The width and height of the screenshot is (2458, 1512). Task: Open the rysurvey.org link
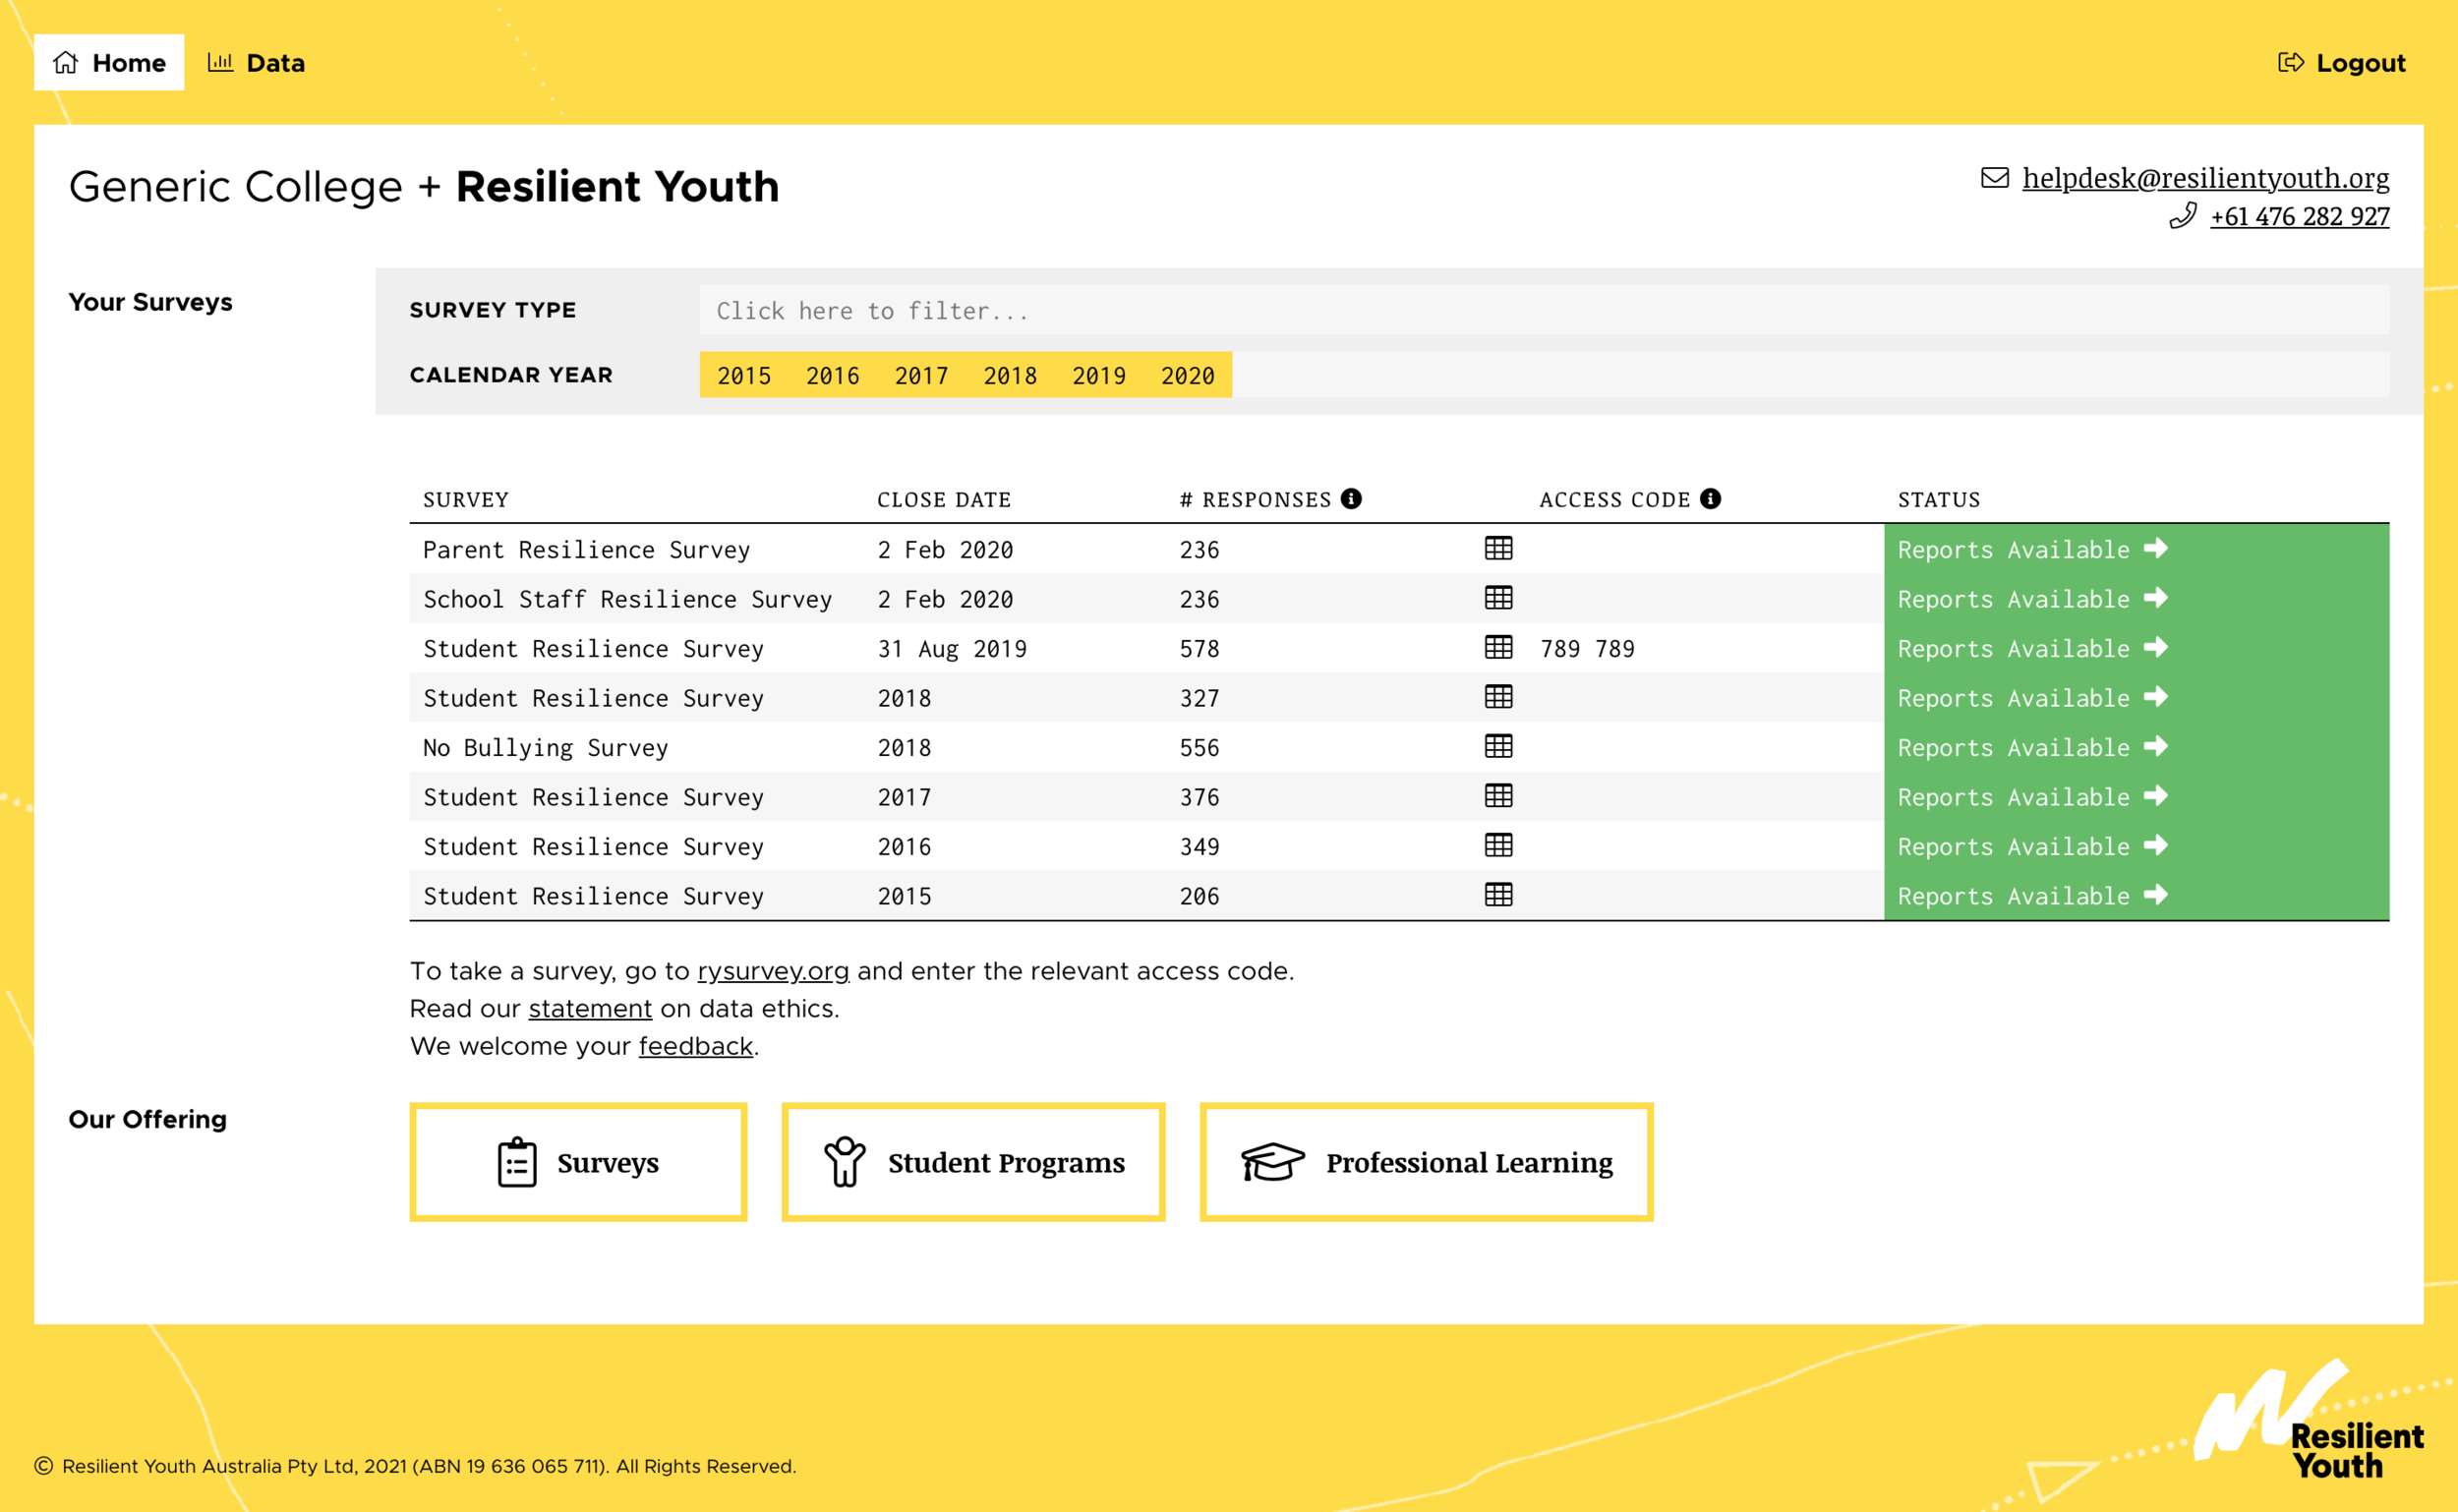tap(772, 971)
